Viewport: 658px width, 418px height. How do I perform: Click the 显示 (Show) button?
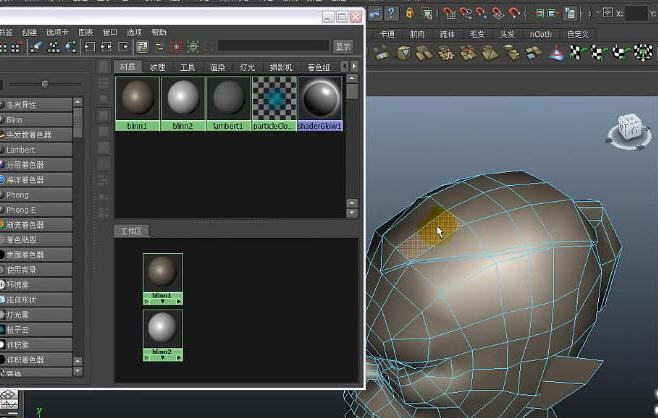point(343,46)
